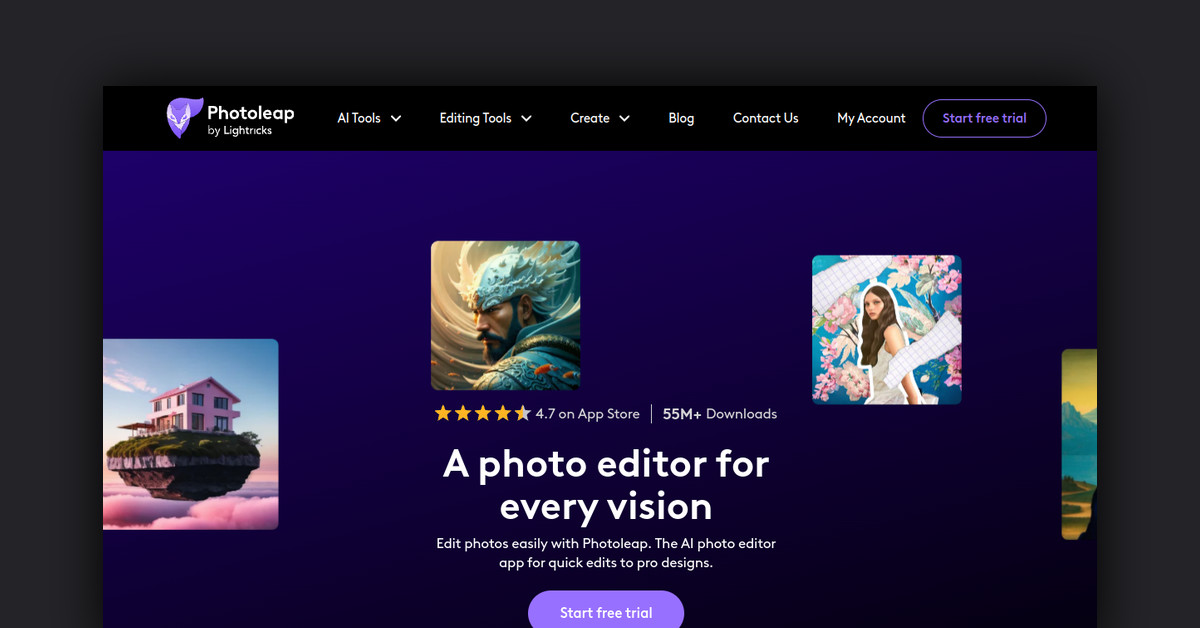The image size is (1200, 628).
Task: Navigate to My Account
Action: click(871, 118)
